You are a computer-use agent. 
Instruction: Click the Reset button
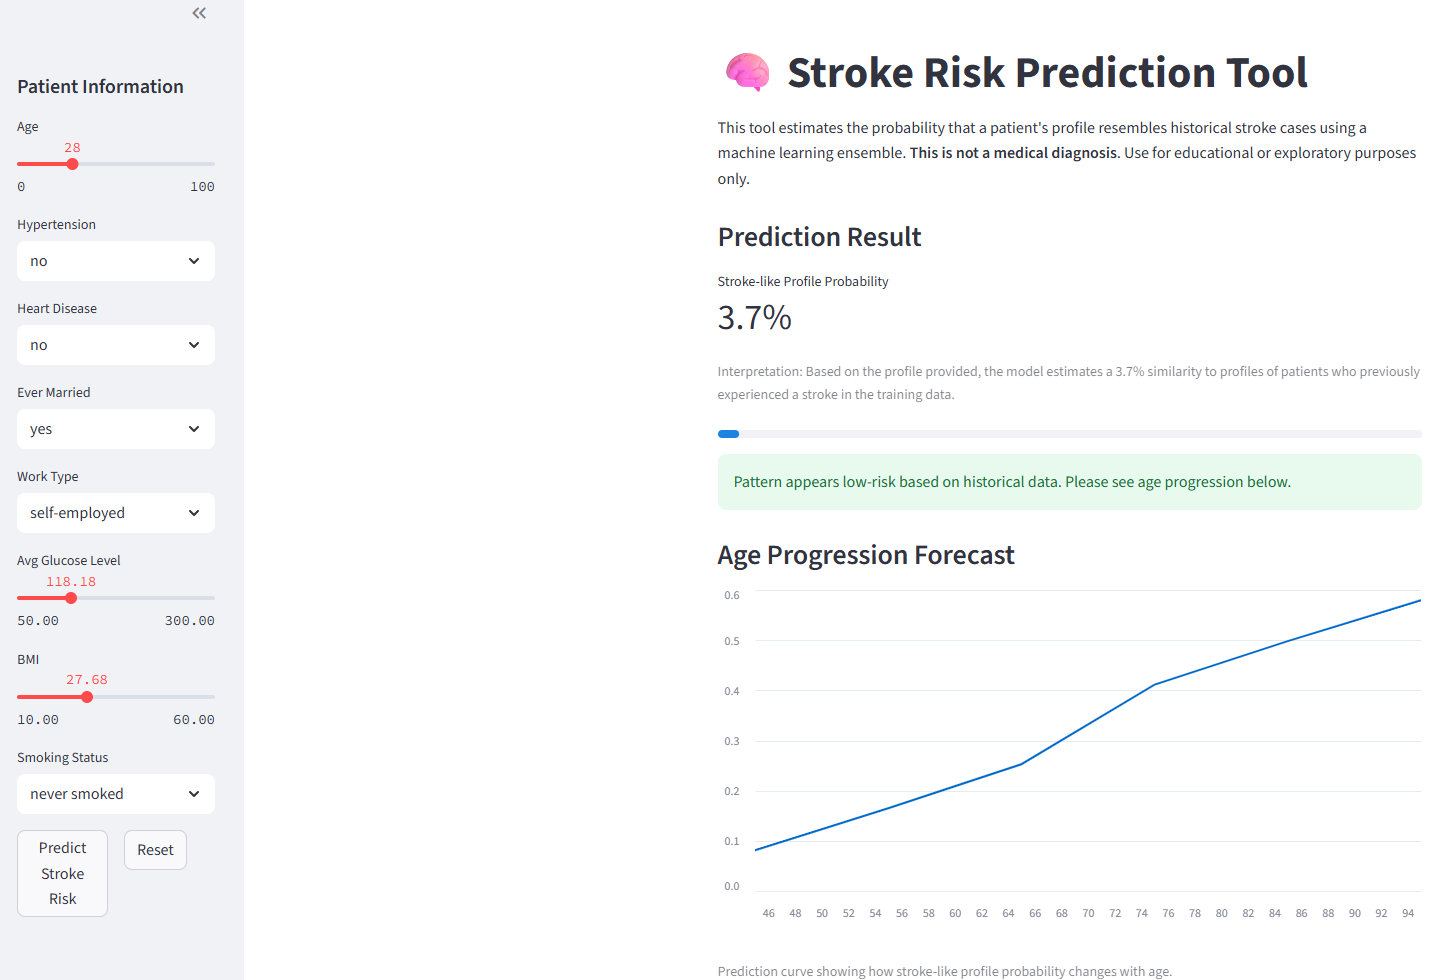coord(155,849)
